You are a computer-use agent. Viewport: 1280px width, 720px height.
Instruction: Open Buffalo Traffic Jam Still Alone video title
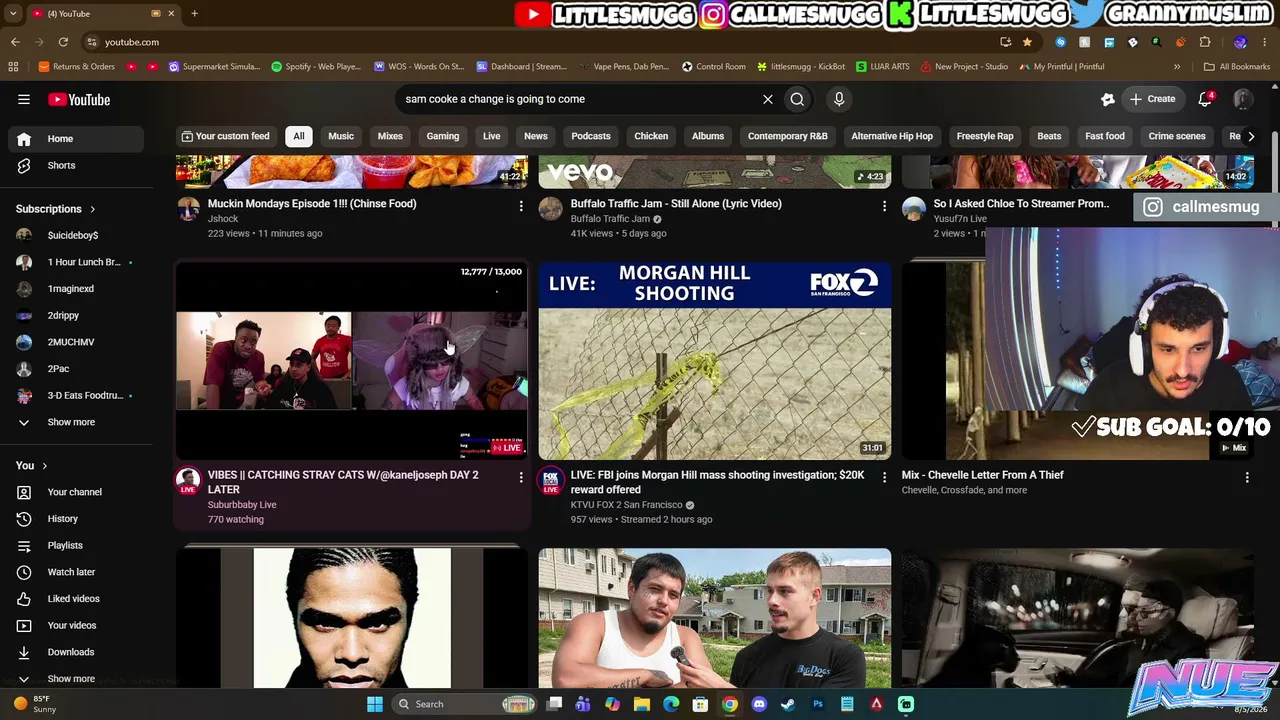[676, 204]
